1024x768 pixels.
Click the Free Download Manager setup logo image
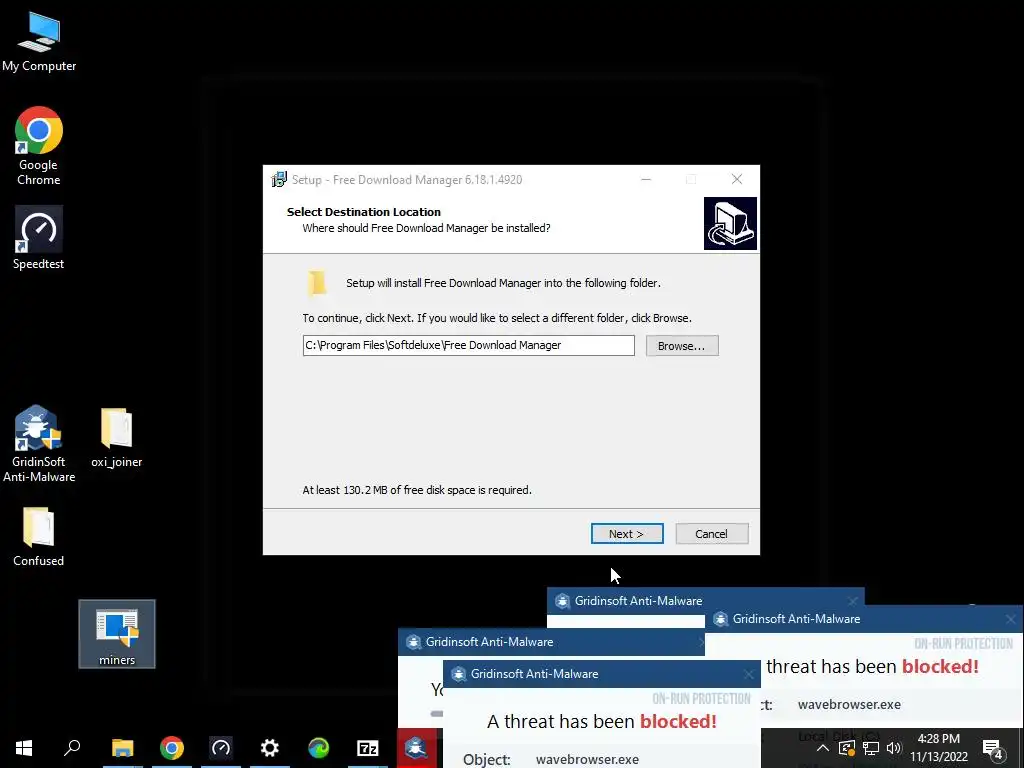point(730,223)
